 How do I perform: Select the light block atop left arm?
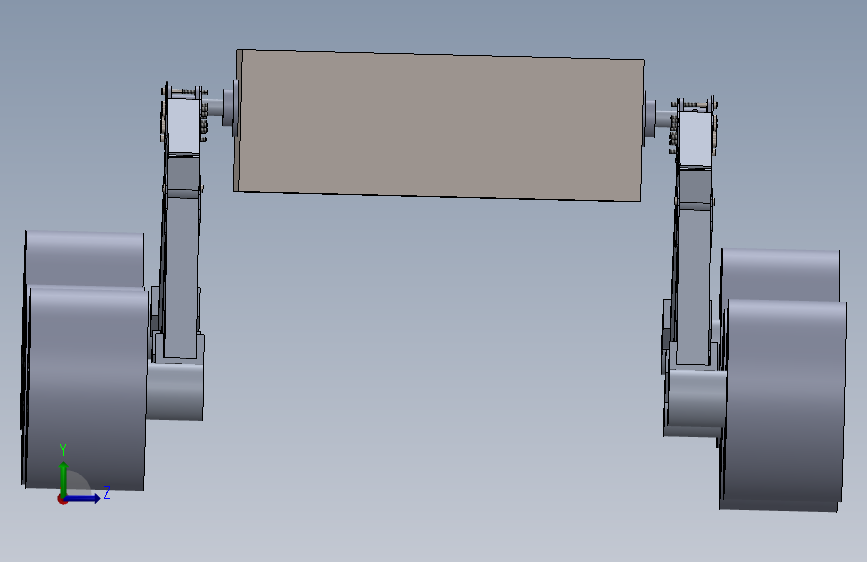[182, 126]
